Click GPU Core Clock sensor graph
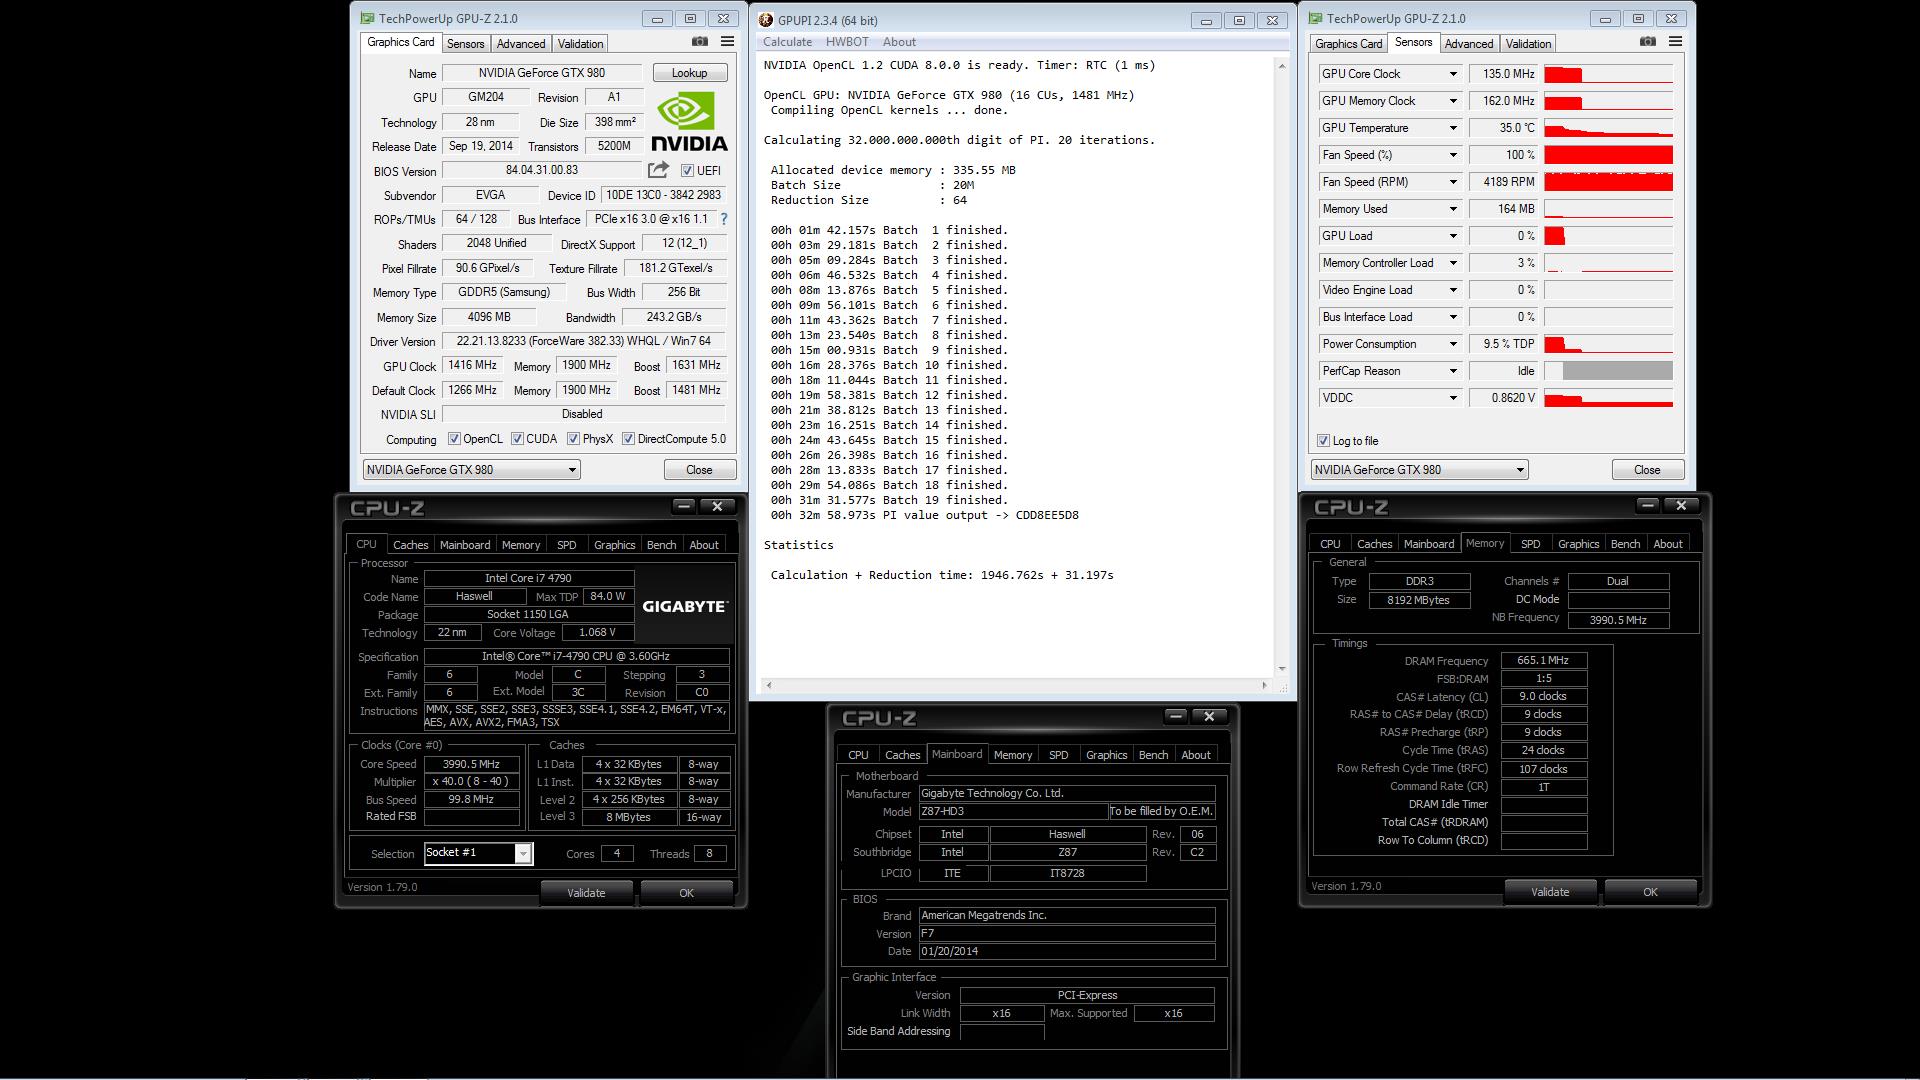The height and width of the screenshot is (1080, 1920). pos(1608,74)
